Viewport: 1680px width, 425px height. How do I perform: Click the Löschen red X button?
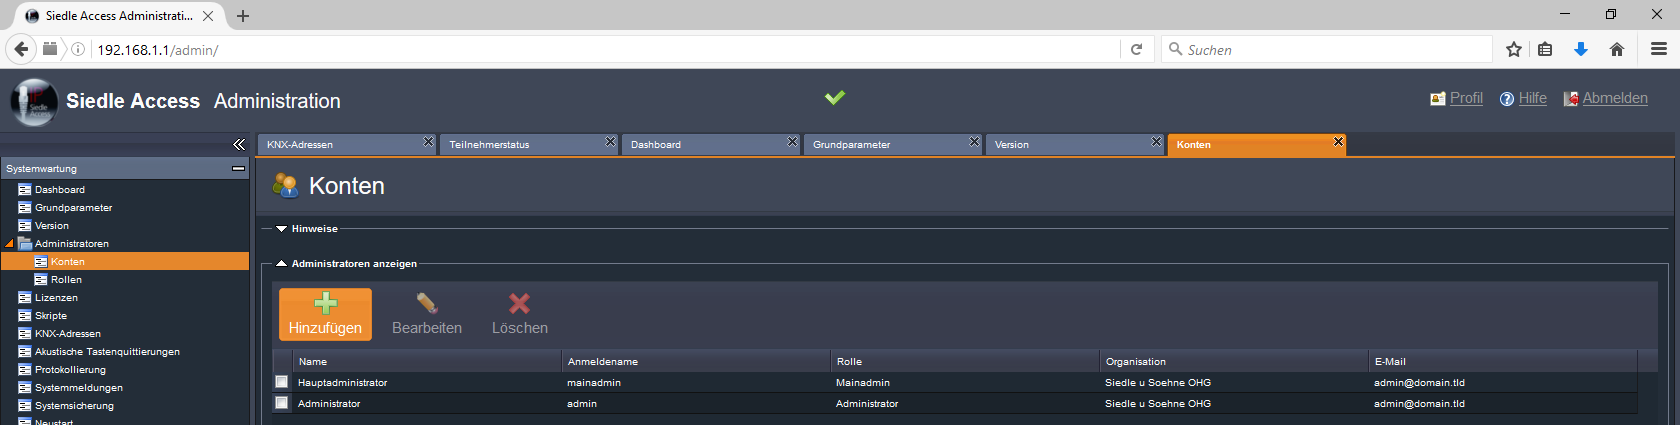[519, 314]
